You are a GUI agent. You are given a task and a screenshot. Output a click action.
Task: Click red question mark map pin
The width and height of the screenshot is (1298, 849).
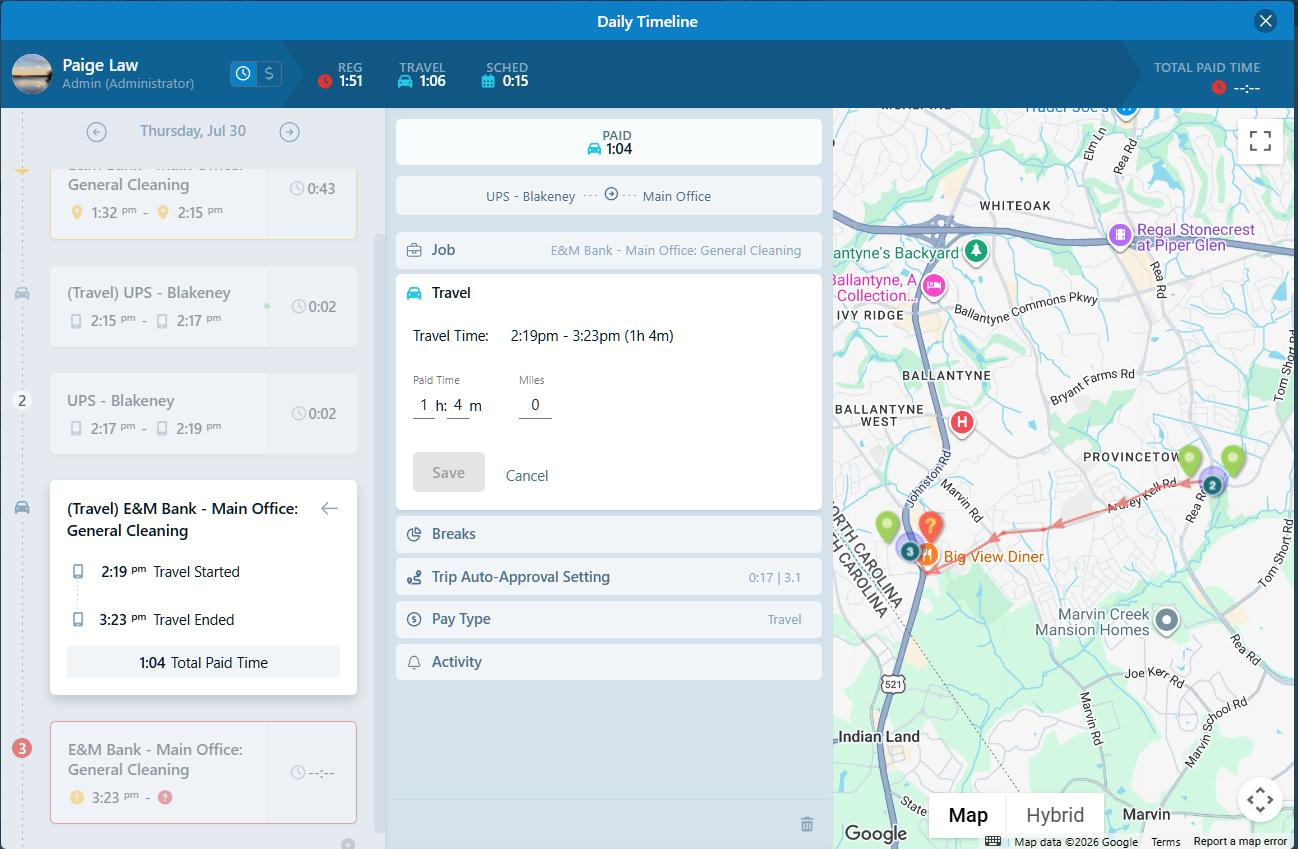tap(930, 528)
